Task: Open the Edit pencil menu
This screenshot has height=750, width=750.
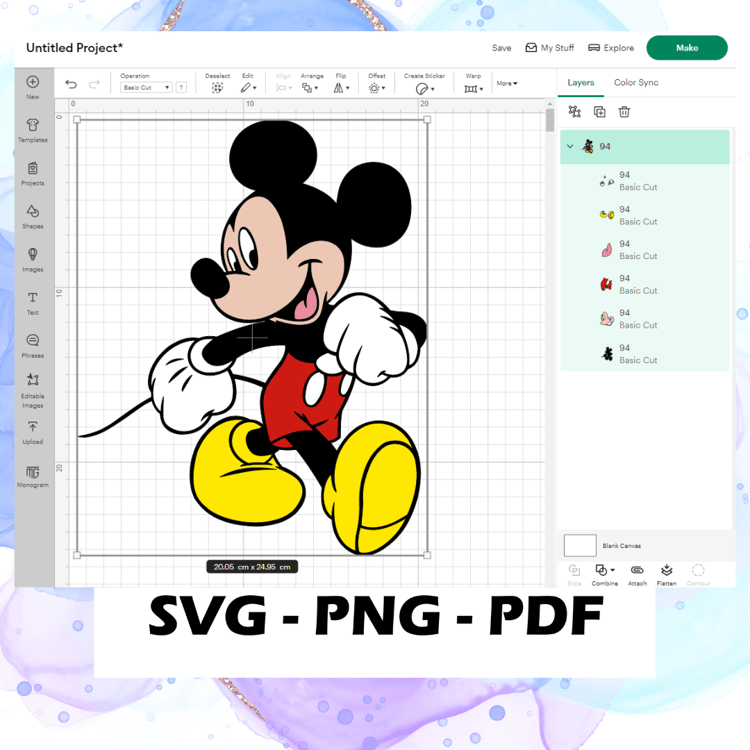Action: point(248,88)
